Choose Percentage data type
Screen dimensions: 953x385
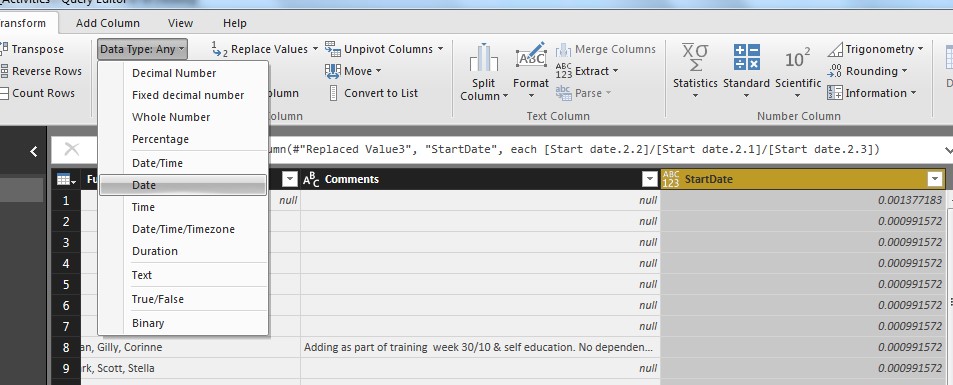[183, 139]
